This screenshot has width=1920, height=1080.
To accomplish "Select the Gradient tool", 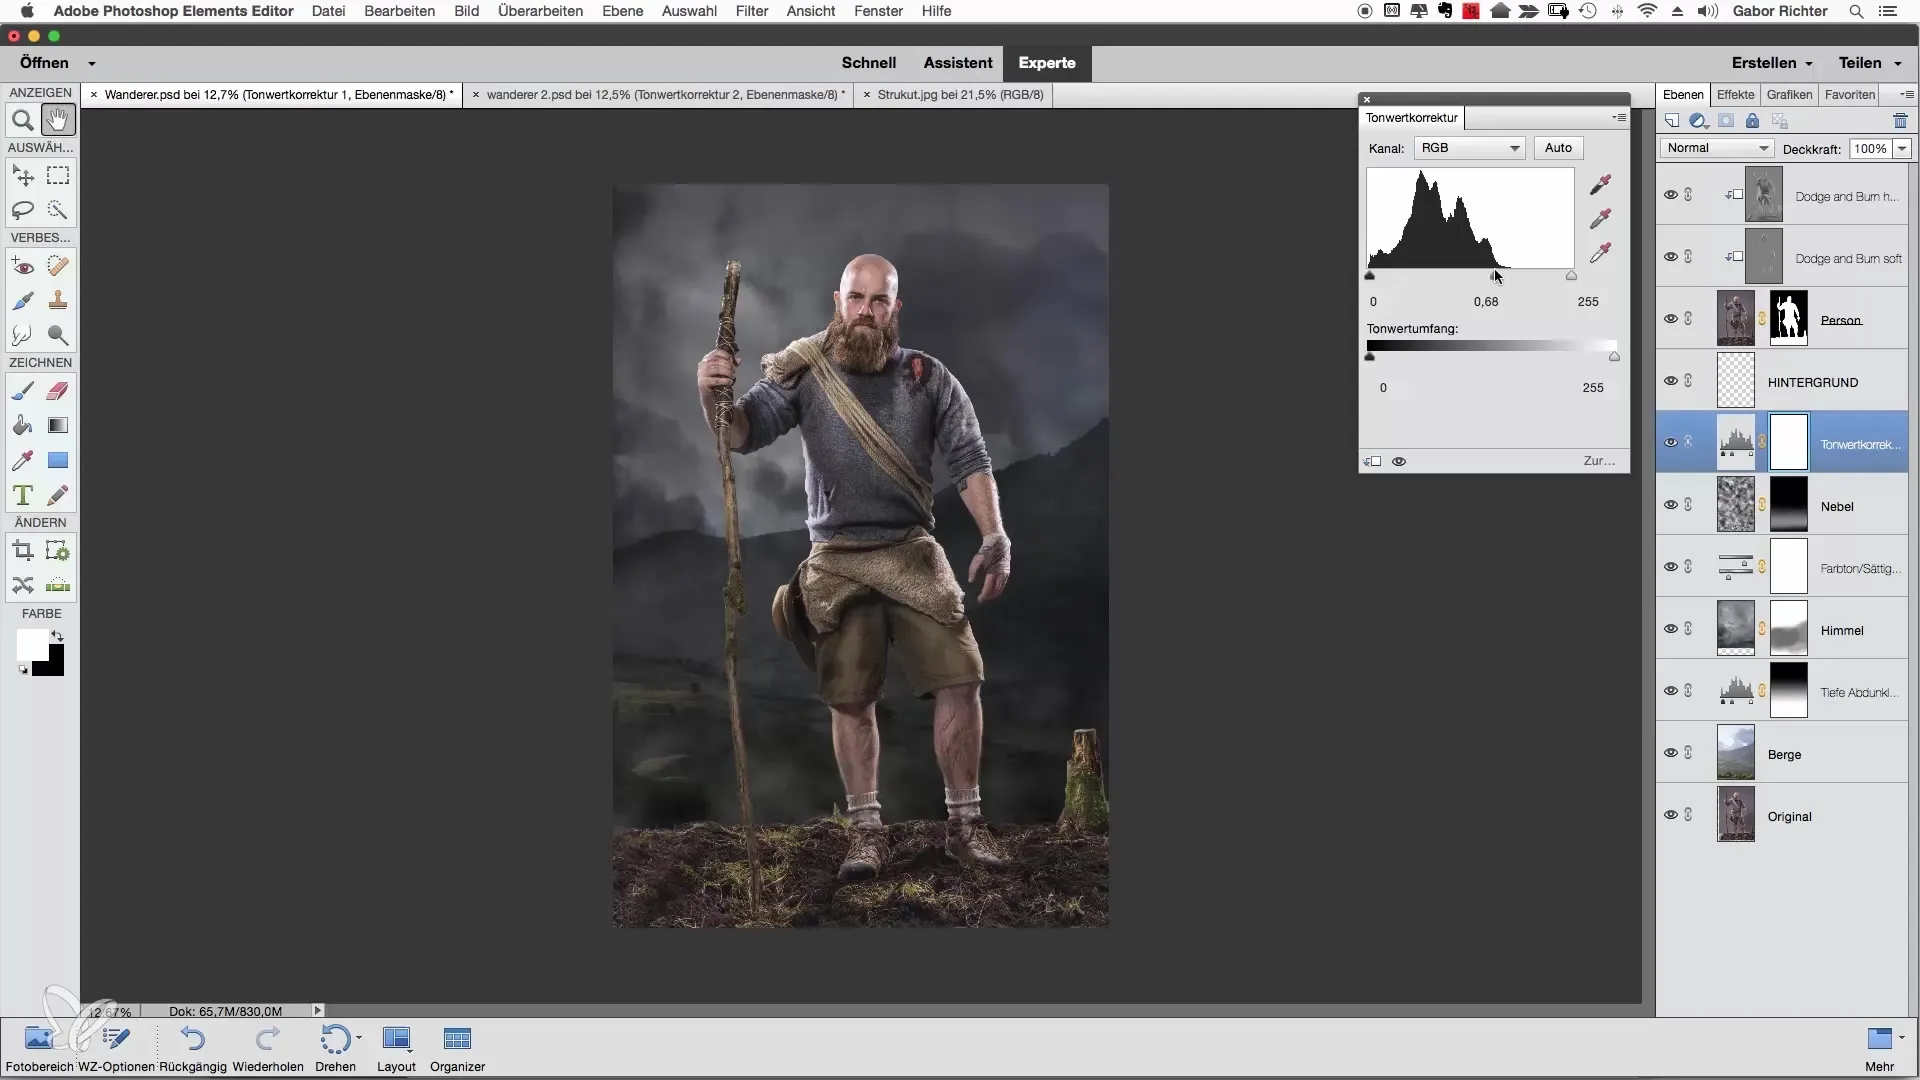I will pos(58,426).
